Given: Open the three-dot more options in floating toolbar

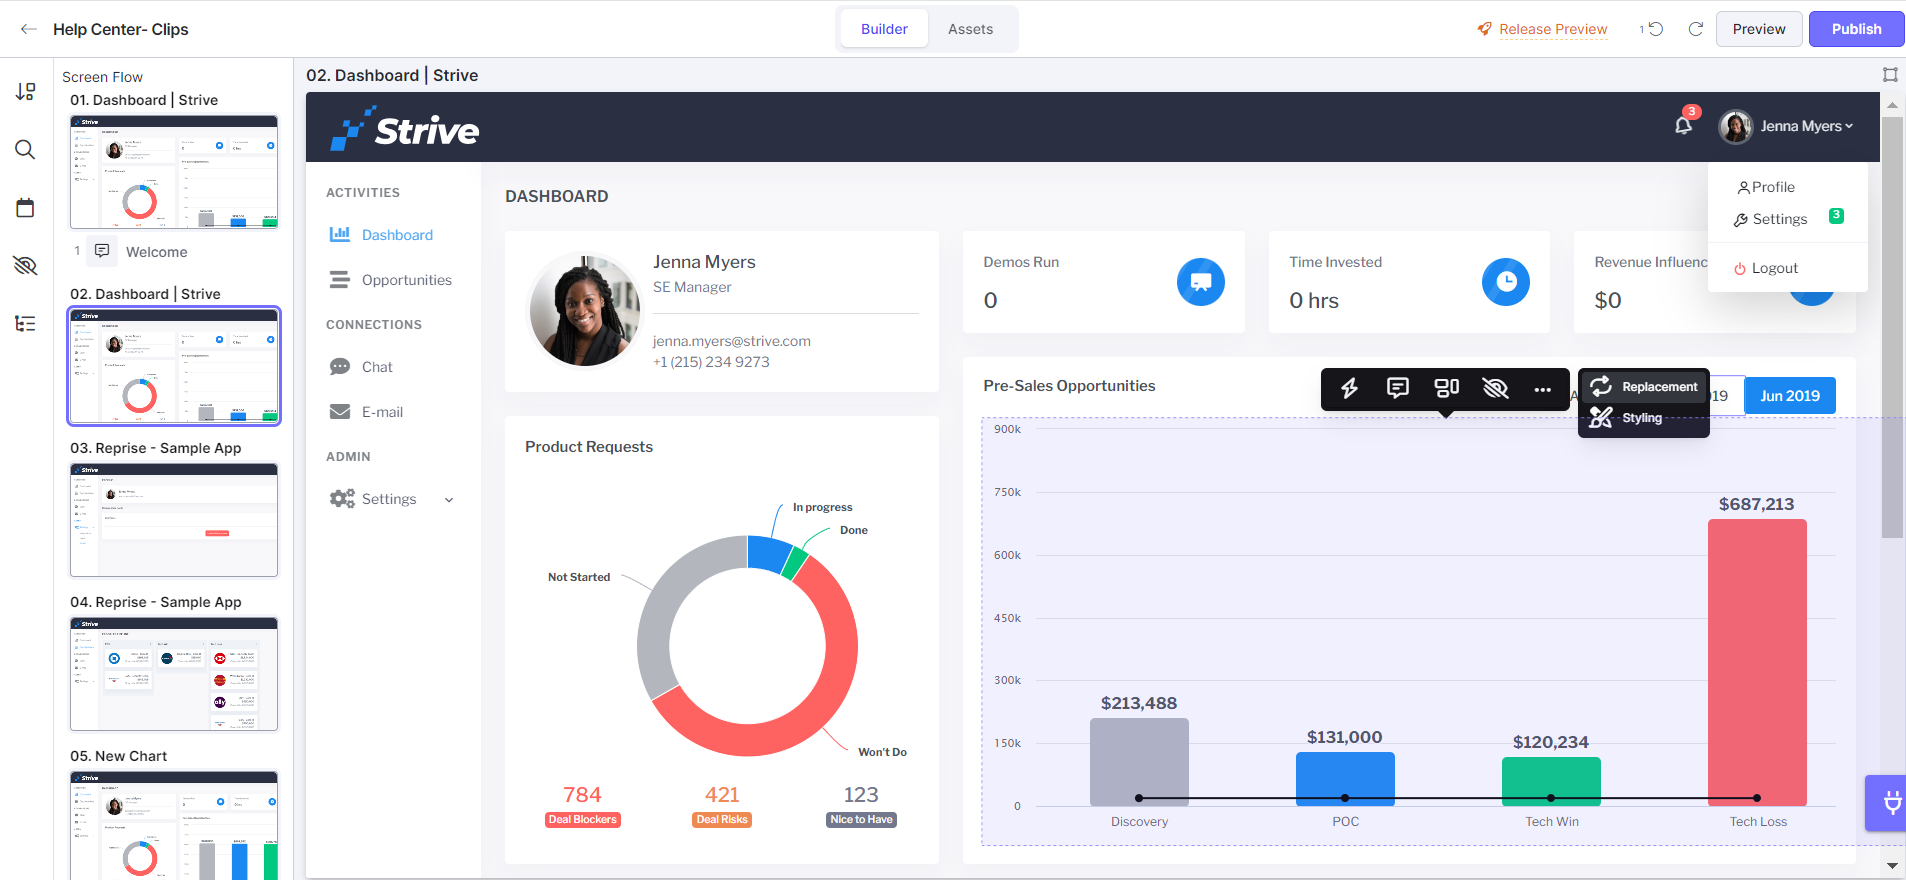Looking at the screenshot, I should [1543, 389].
